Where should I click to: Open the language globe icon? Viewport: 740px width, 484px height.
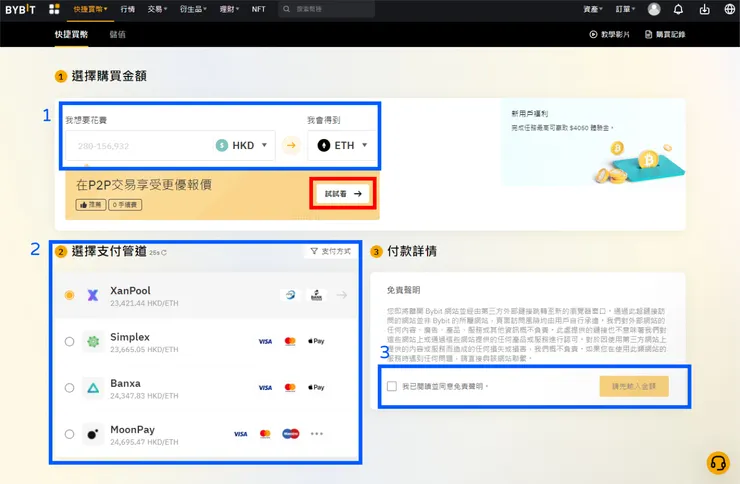(x=730, y=9)
